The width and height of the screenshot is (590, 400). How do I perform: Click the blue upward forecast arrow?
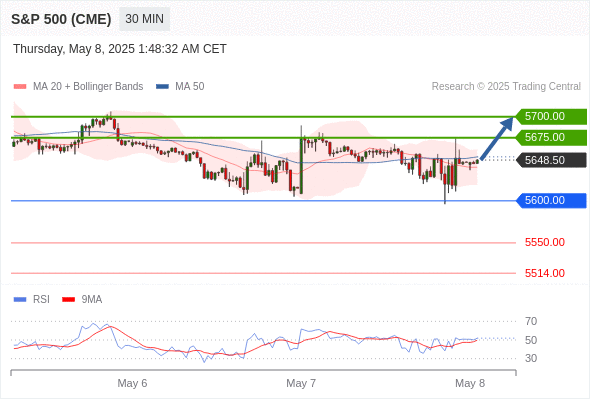(x=497, y=139)
